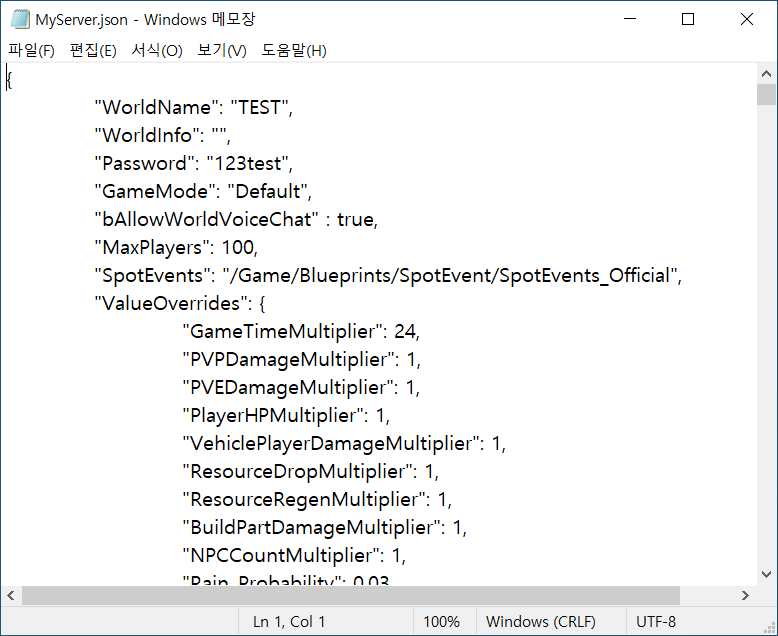Click the vertical scrollbar thumb

click(x=766, y=95)
